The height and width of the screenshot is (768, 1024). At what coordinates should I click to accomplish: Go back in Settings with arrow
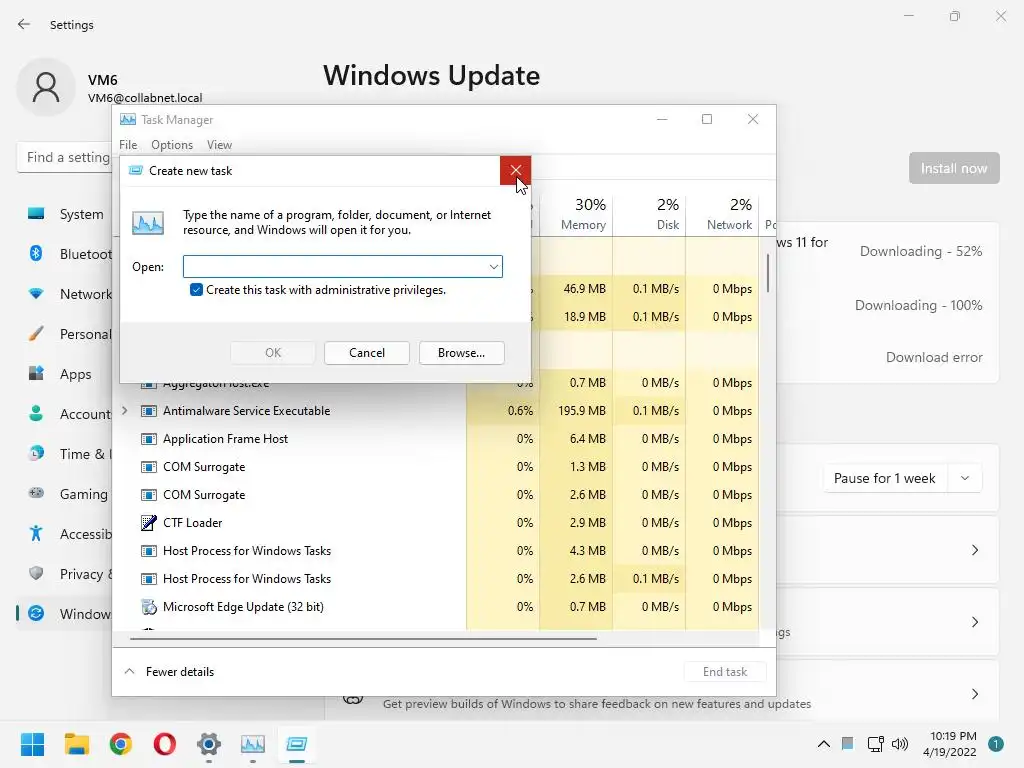(24, 24)
